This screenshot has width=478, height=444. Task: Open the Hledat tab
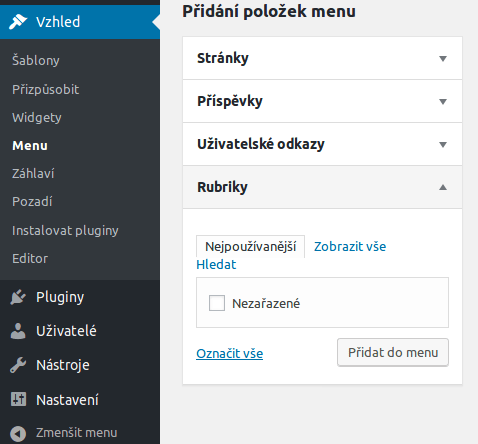[x=216, y=265]
